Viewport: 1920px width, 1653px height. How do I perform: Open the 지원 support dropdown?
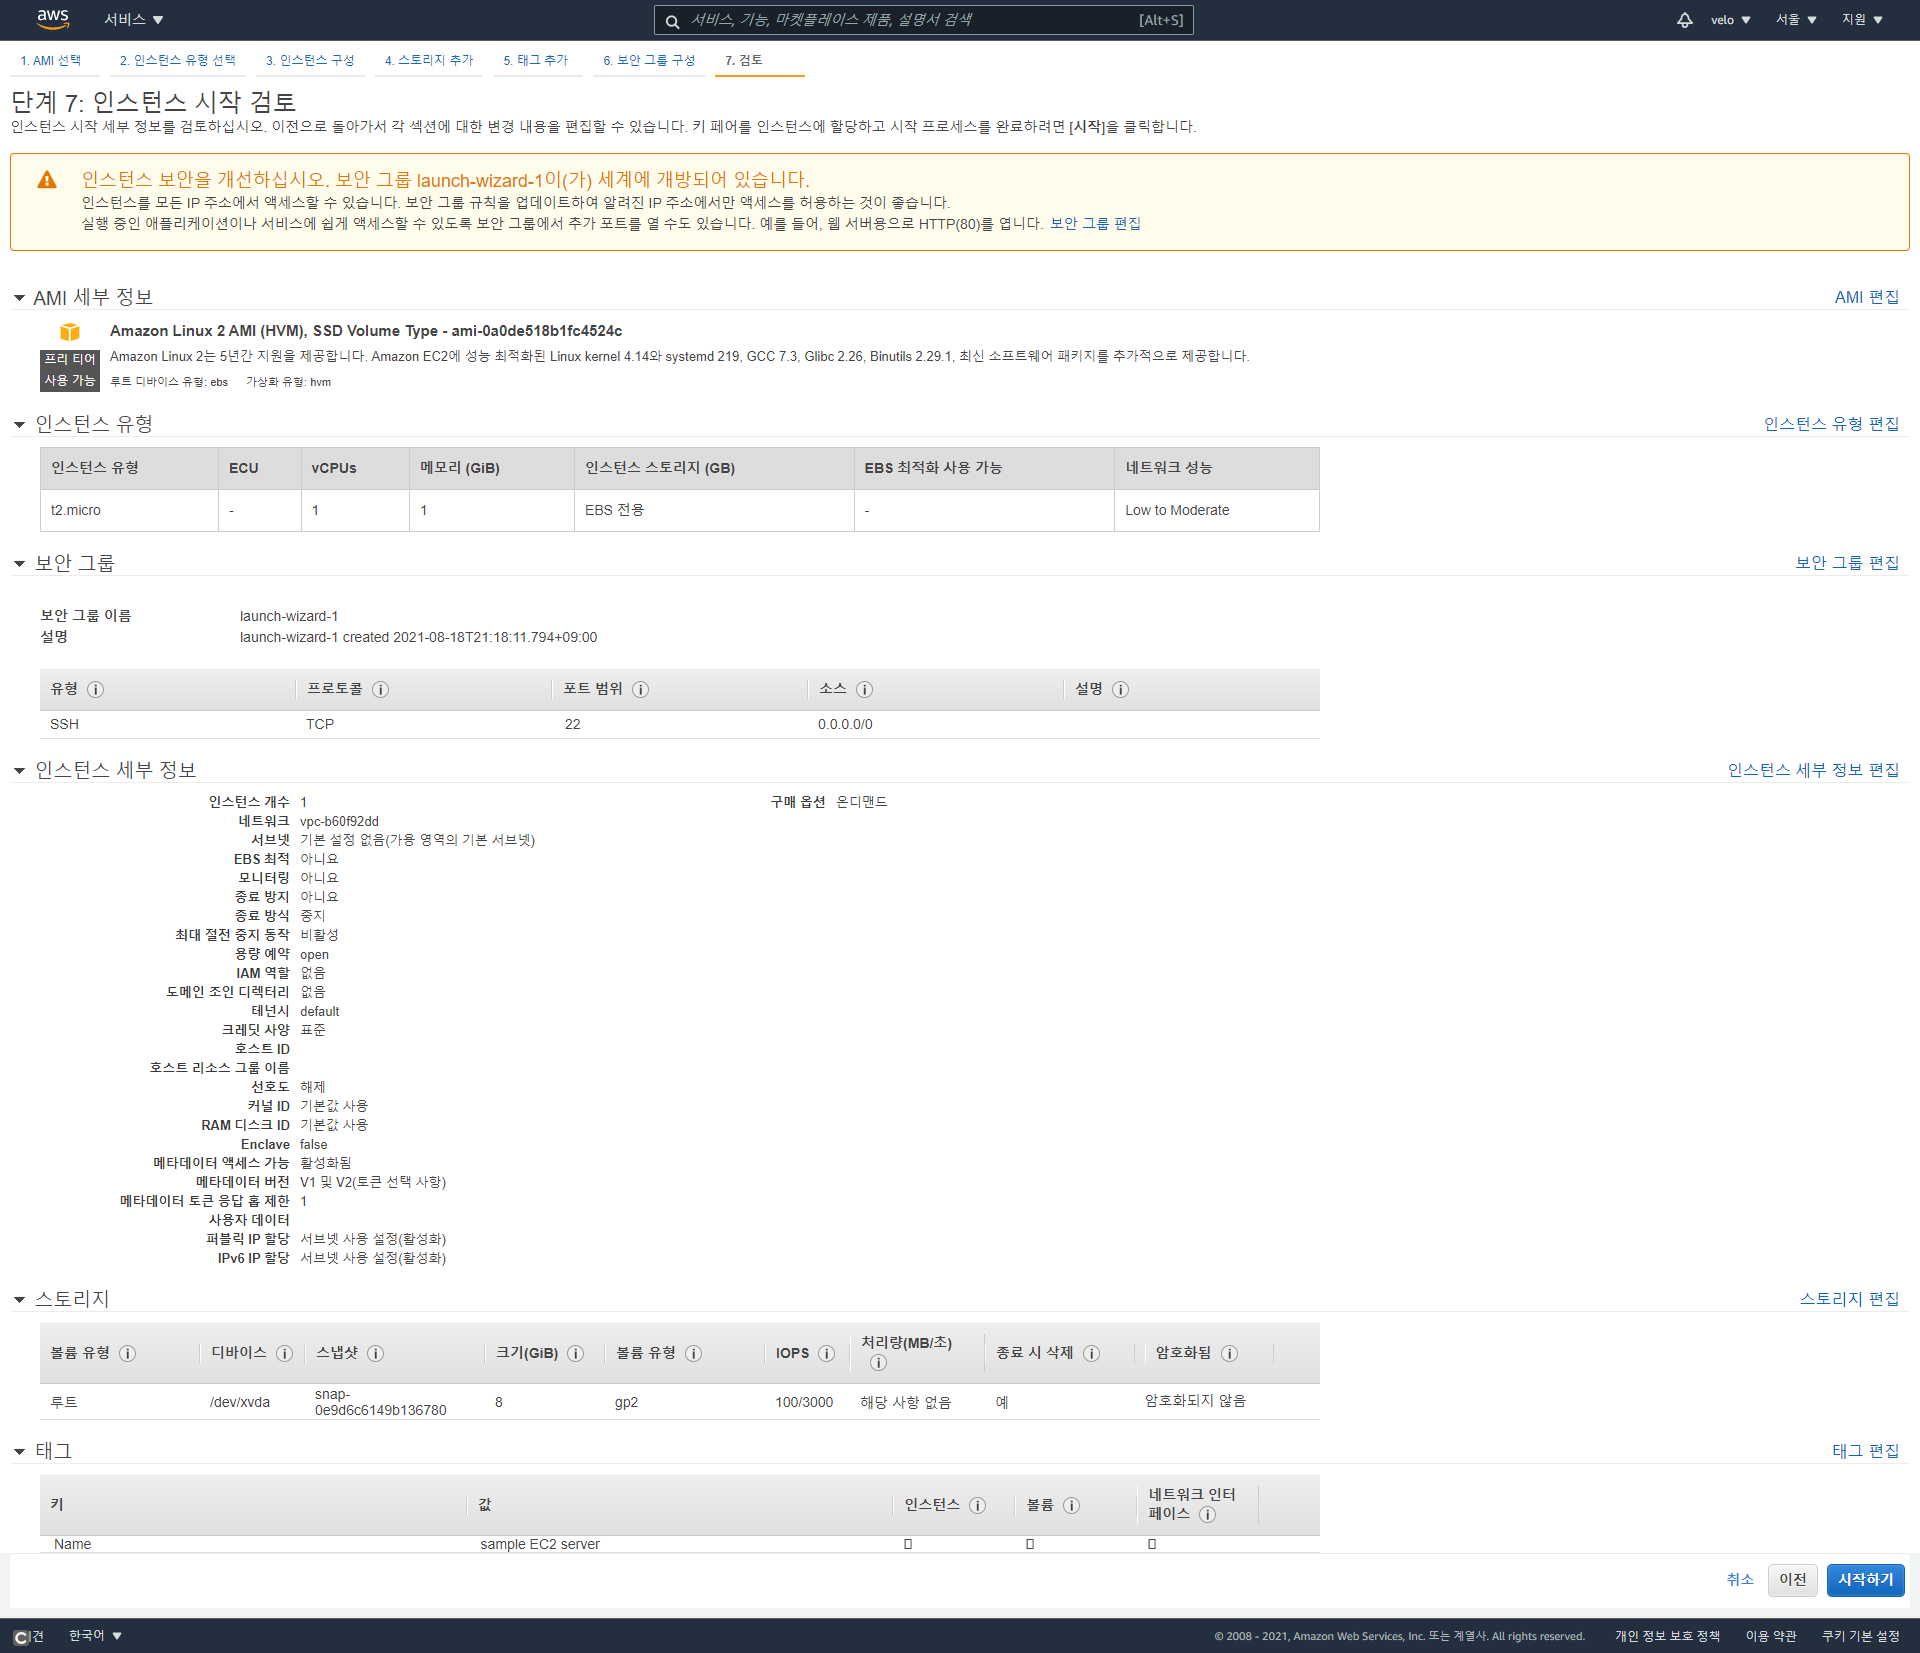point(1862,20)
